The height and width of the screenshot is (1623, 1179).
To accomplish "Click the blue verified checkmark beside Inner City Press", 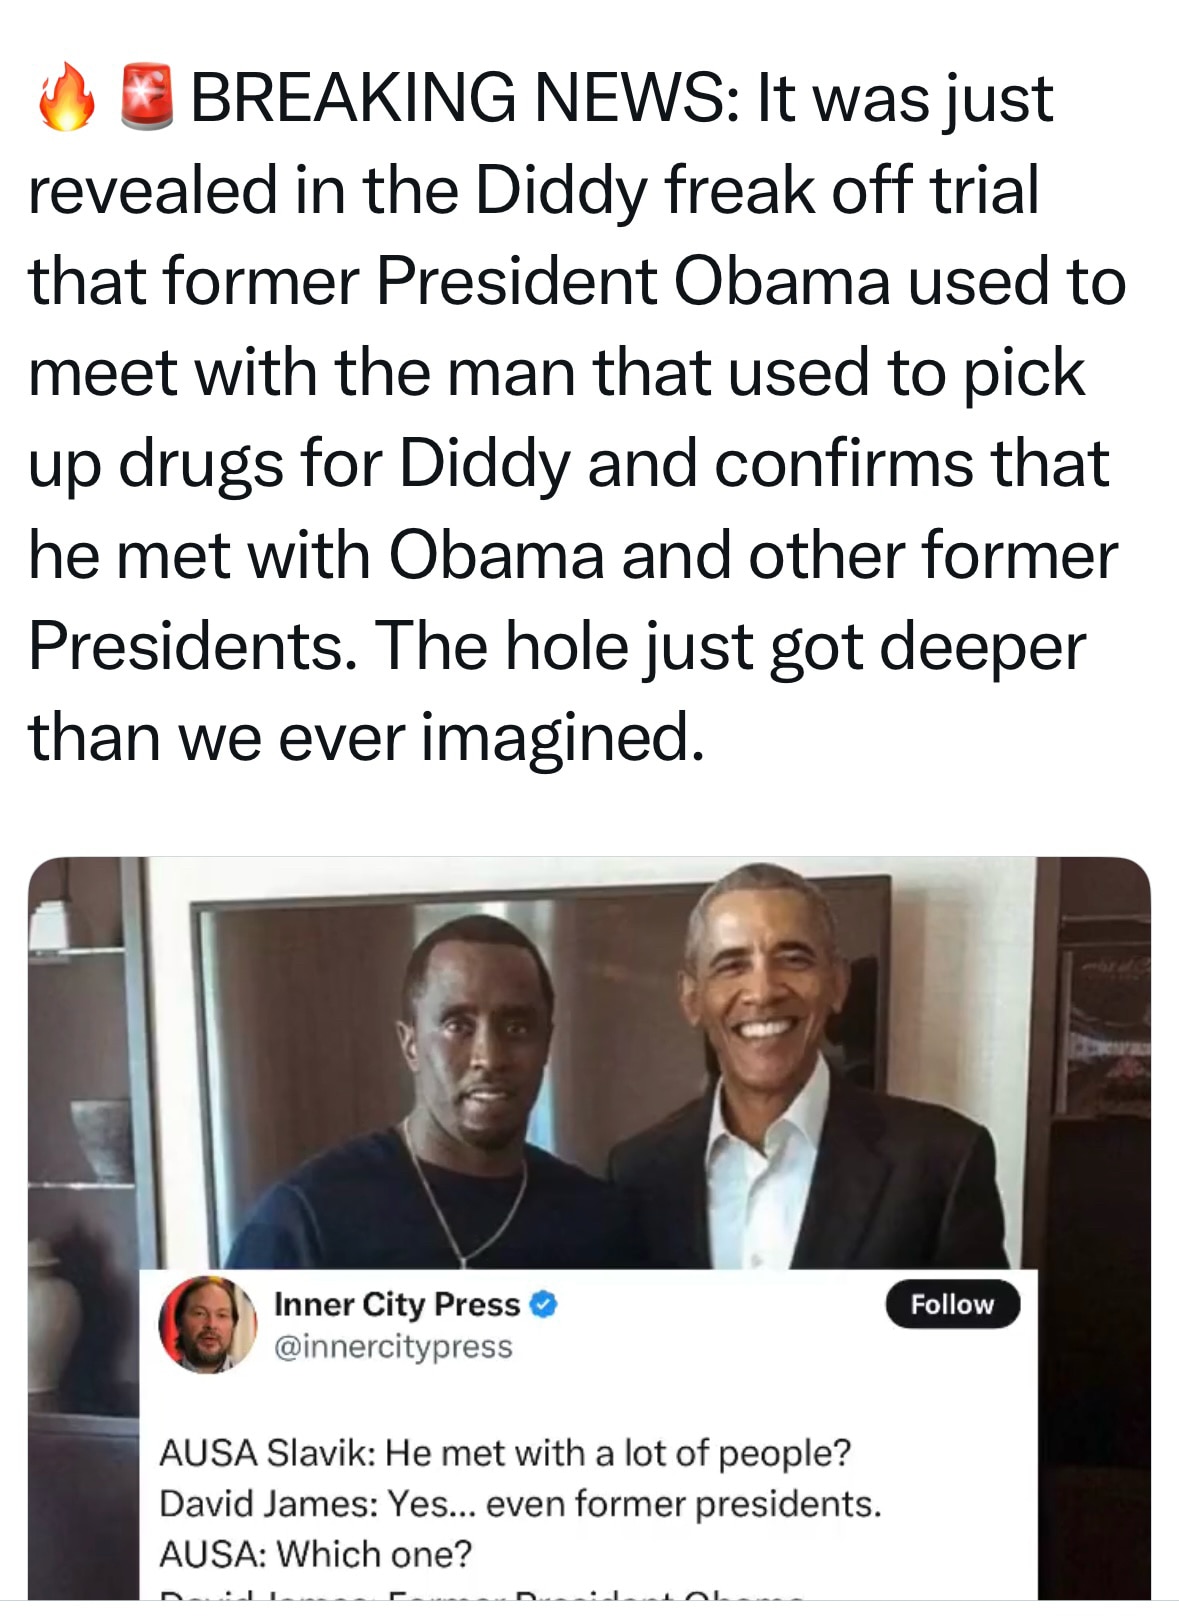I will pyautogui.click(x=541, y=1303).
